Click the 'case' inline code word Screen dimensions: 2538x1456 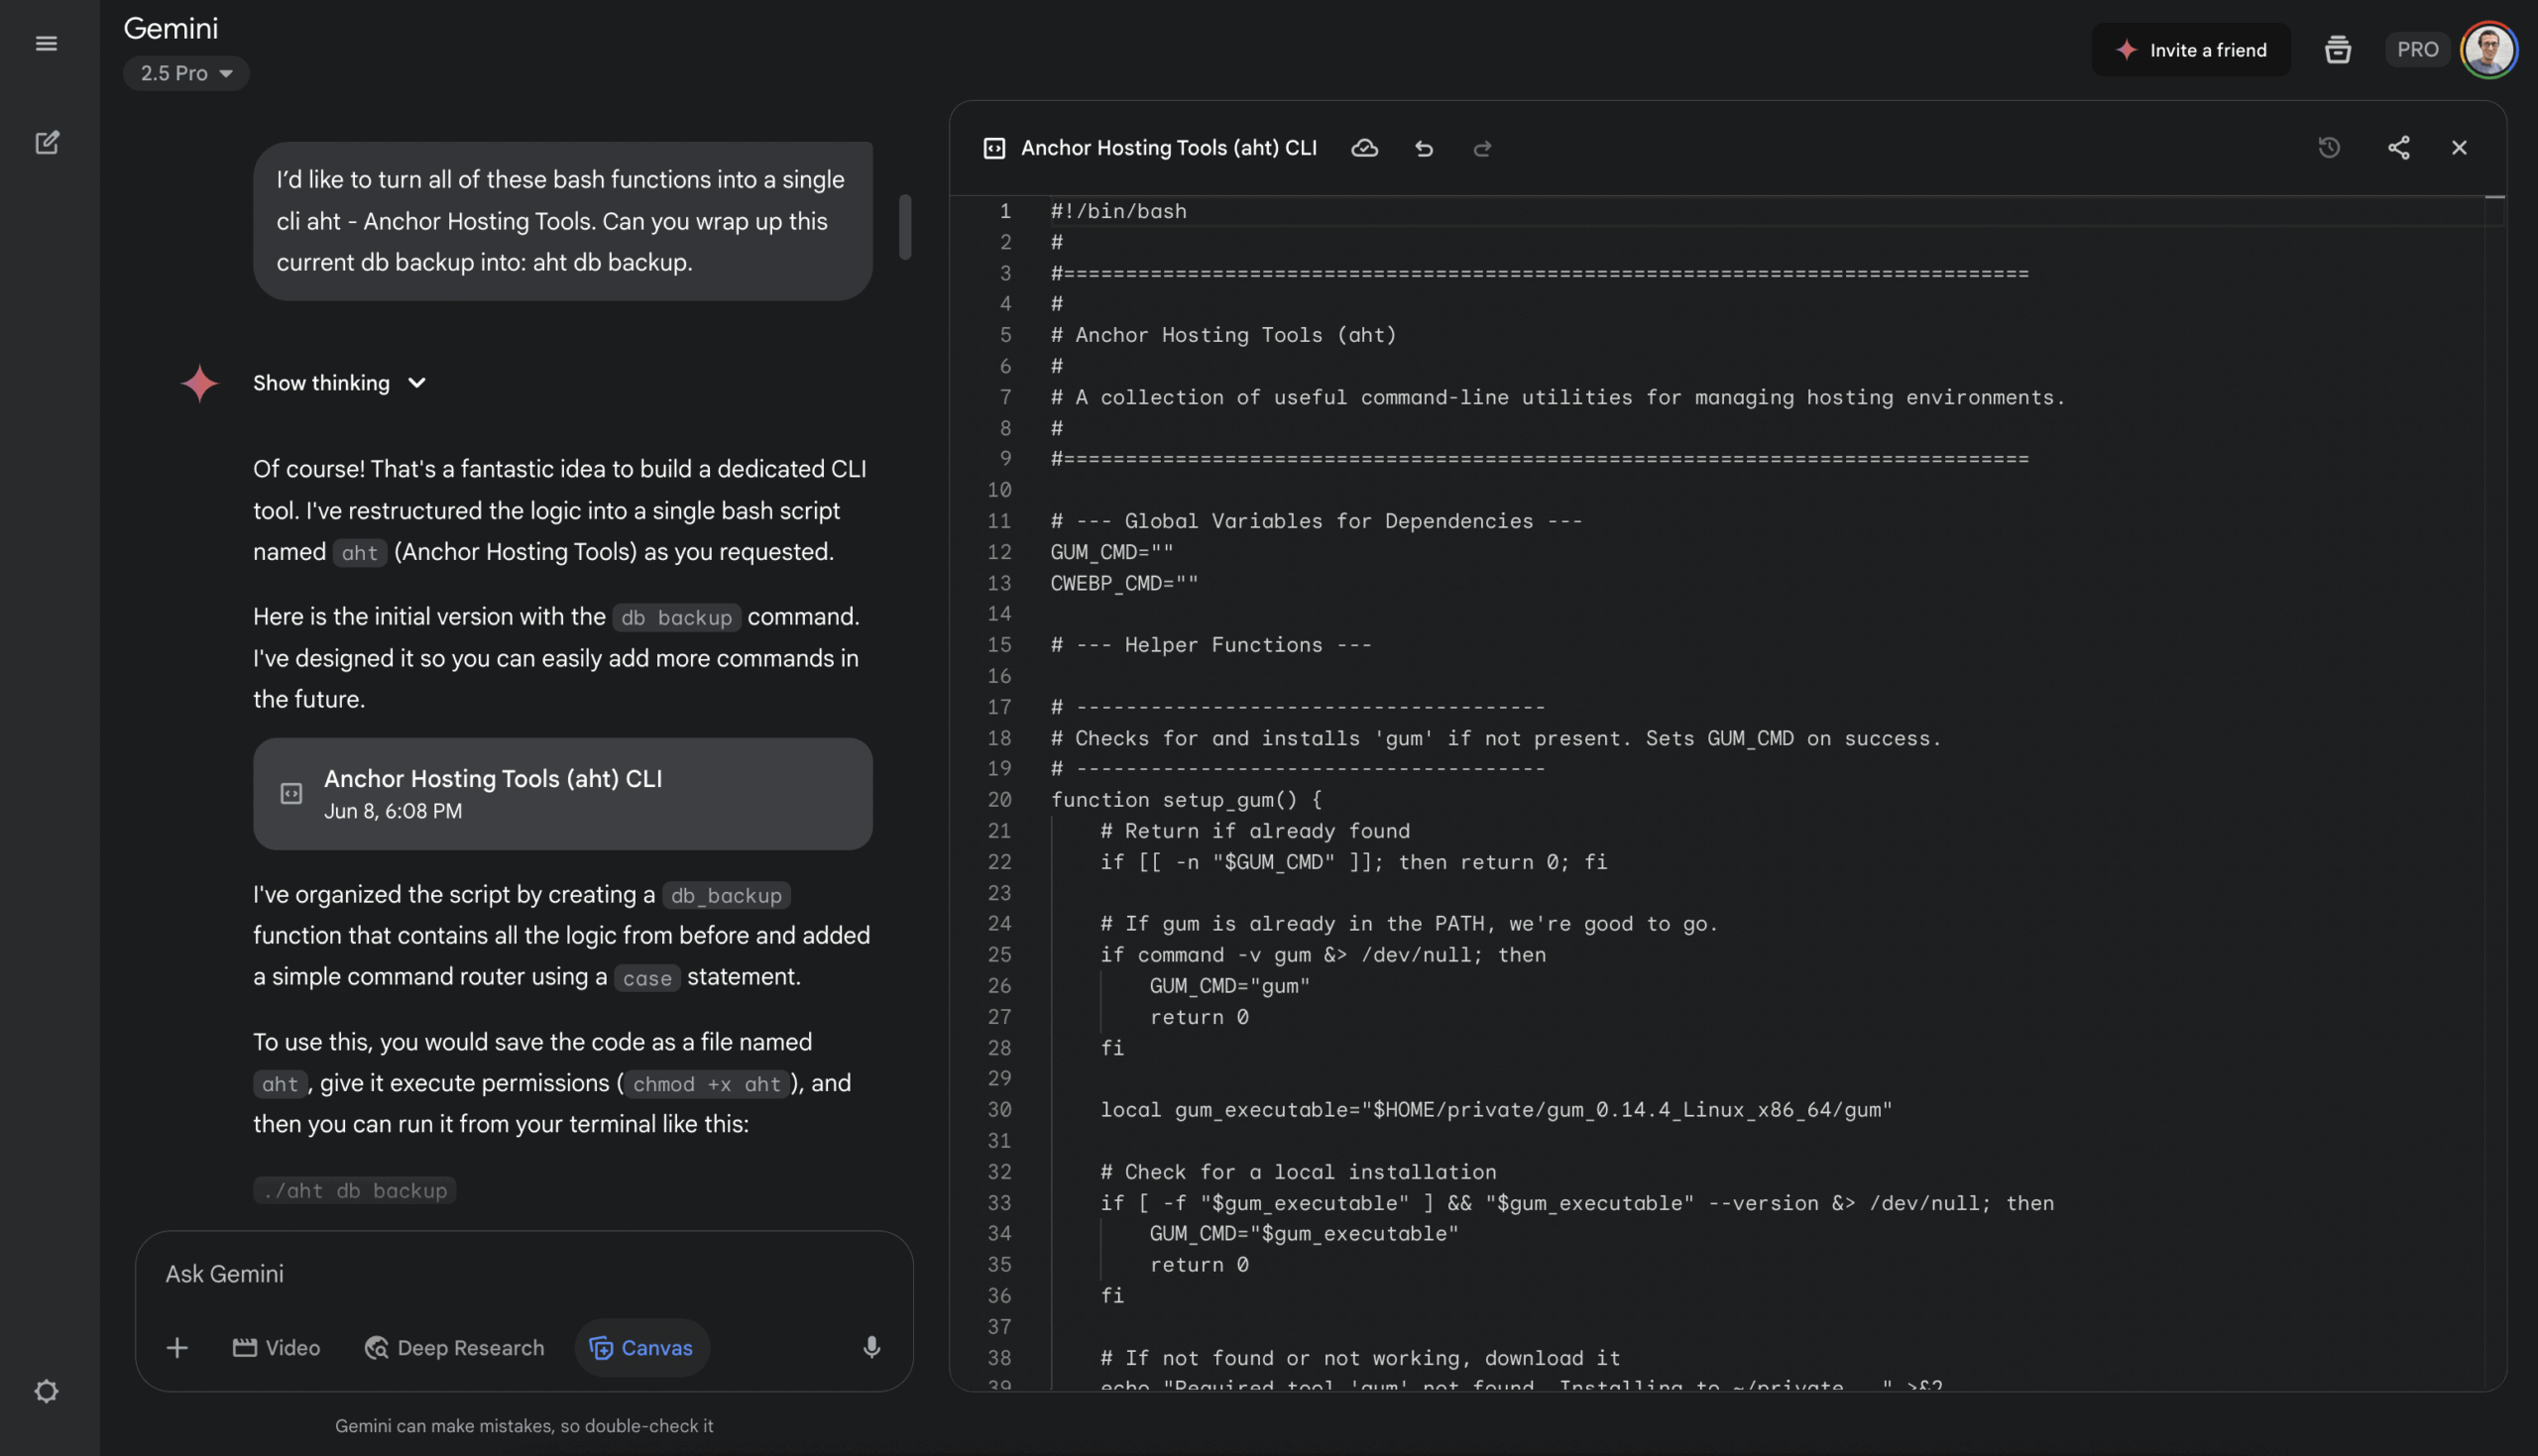647,978
